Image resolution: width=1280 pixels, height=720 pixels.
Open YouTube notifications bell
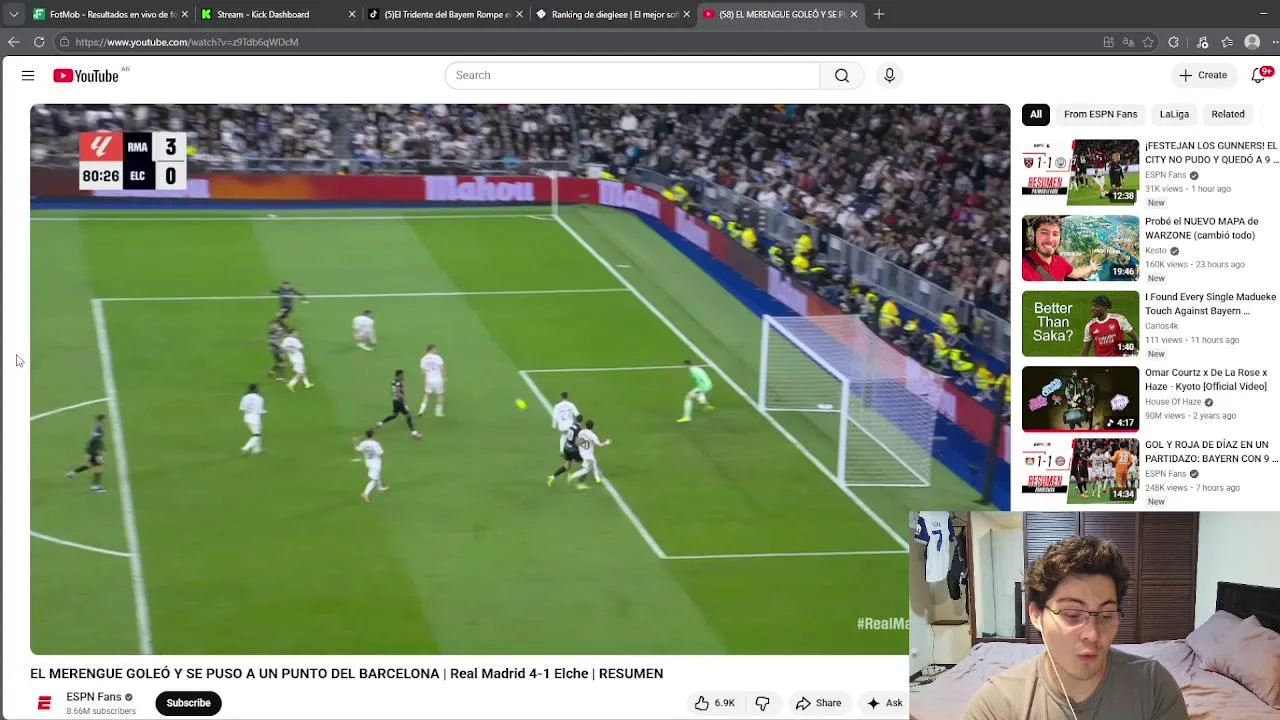(1260, 75)
